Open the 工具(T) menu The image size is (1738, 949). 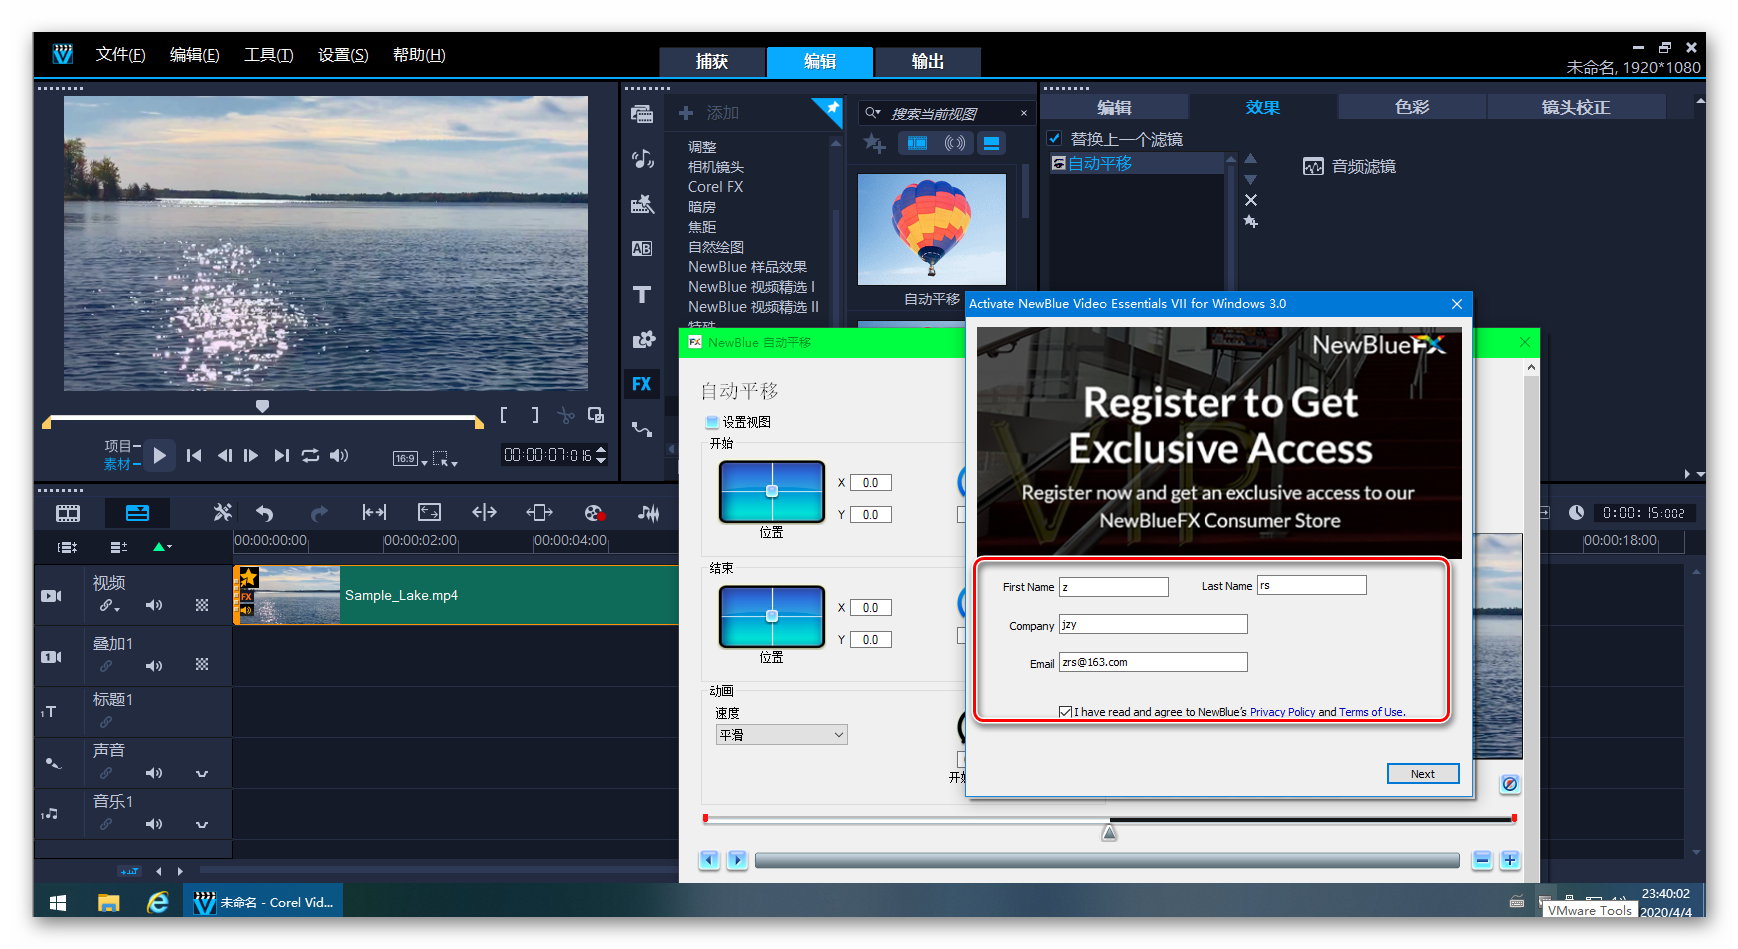click(268, 55)
